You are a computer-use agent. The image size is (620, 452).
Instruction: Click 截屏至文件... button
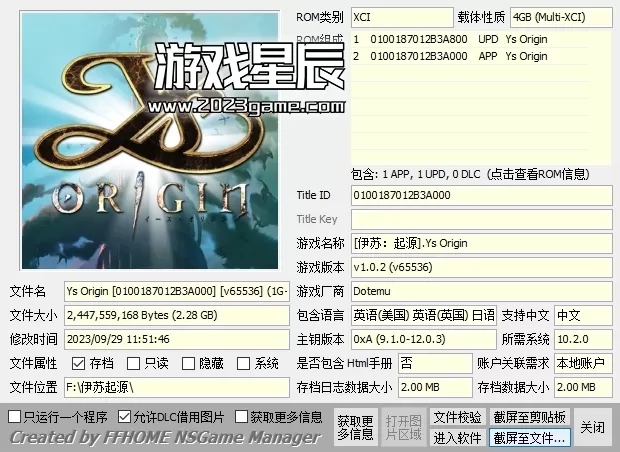click(529, 437)
